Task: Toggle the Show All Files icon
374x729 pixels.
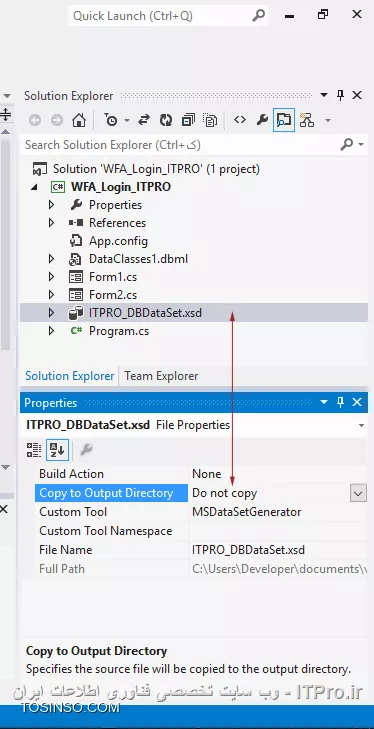Action: point(210,120)
